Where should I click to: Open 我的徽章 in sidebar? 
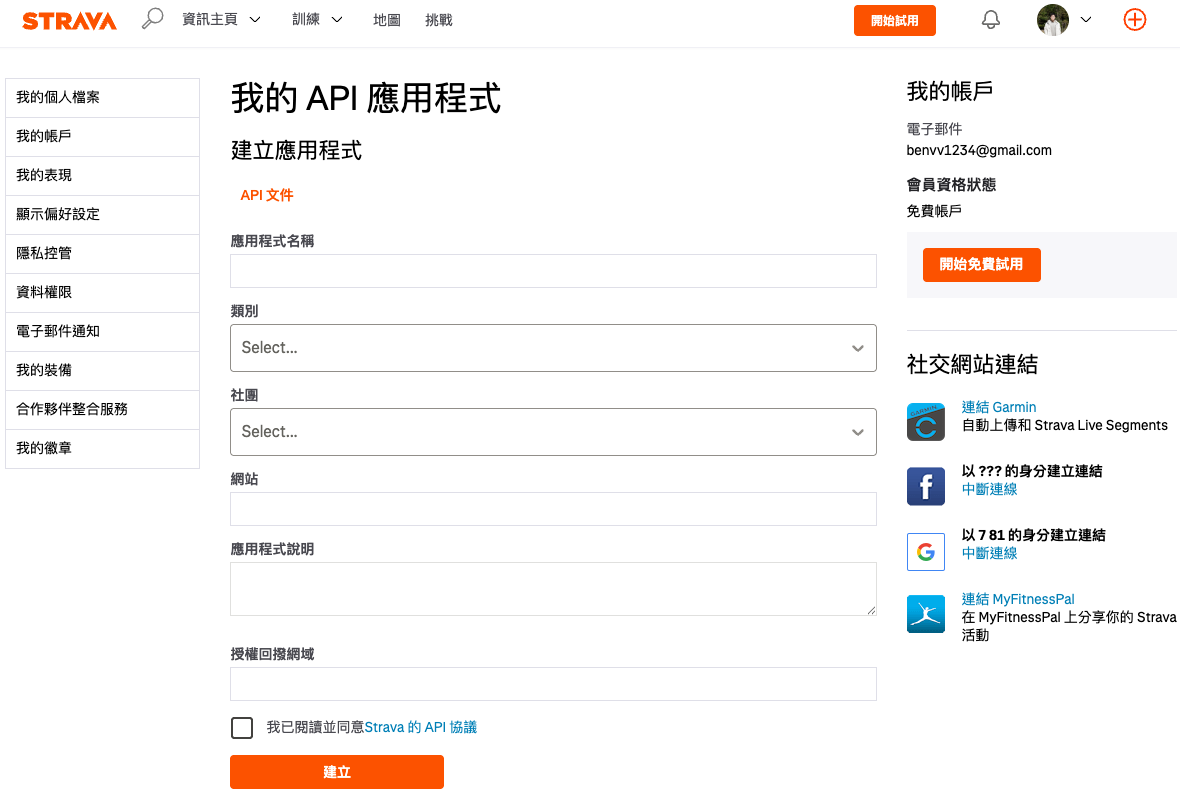coord(102,449)
